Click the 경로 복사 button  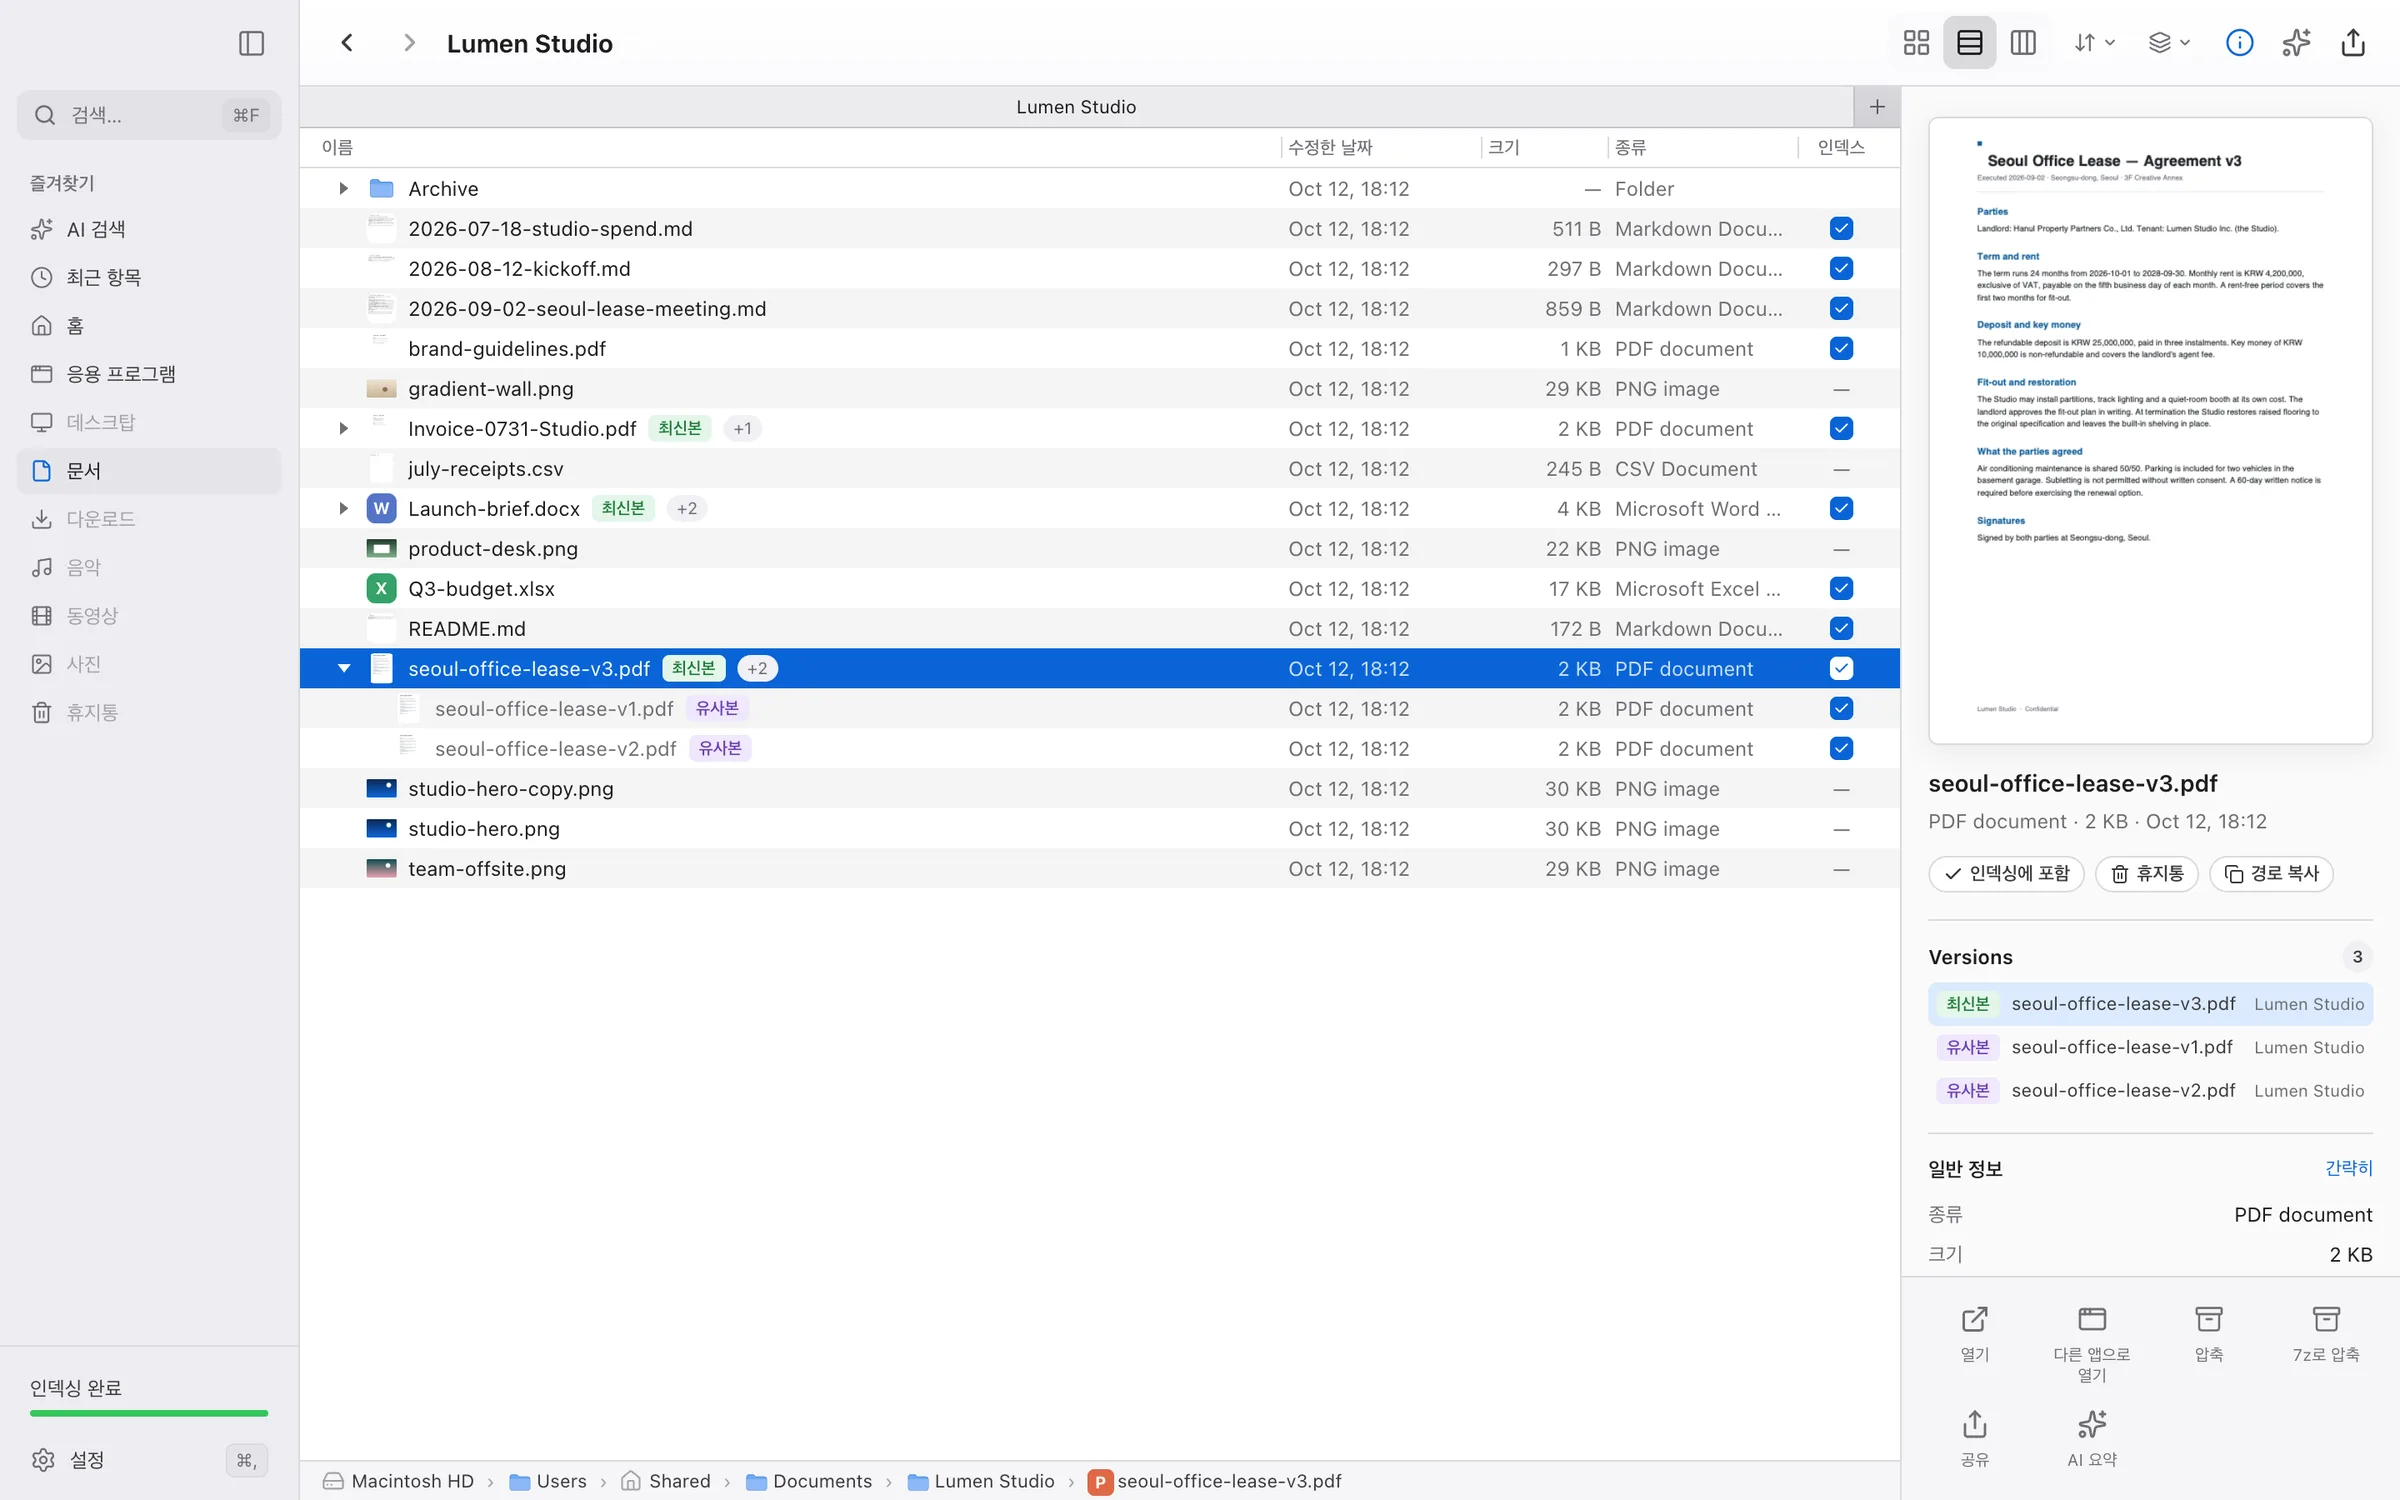[x=2271, y=874]
